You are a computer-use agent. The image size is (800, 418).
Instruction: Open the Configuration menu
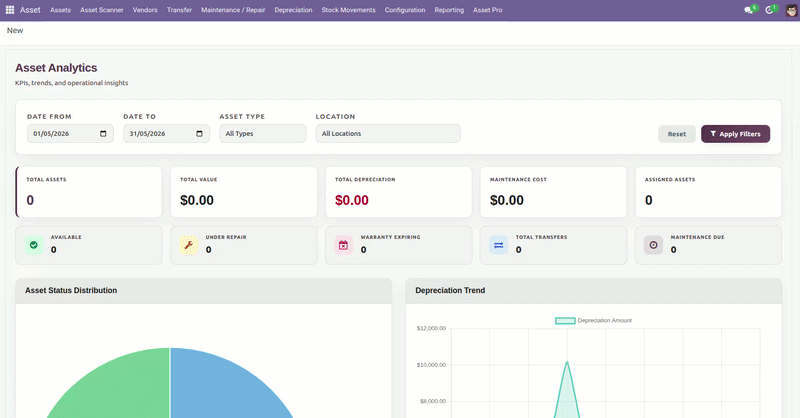pyautogui.click(x=405, y=10)
